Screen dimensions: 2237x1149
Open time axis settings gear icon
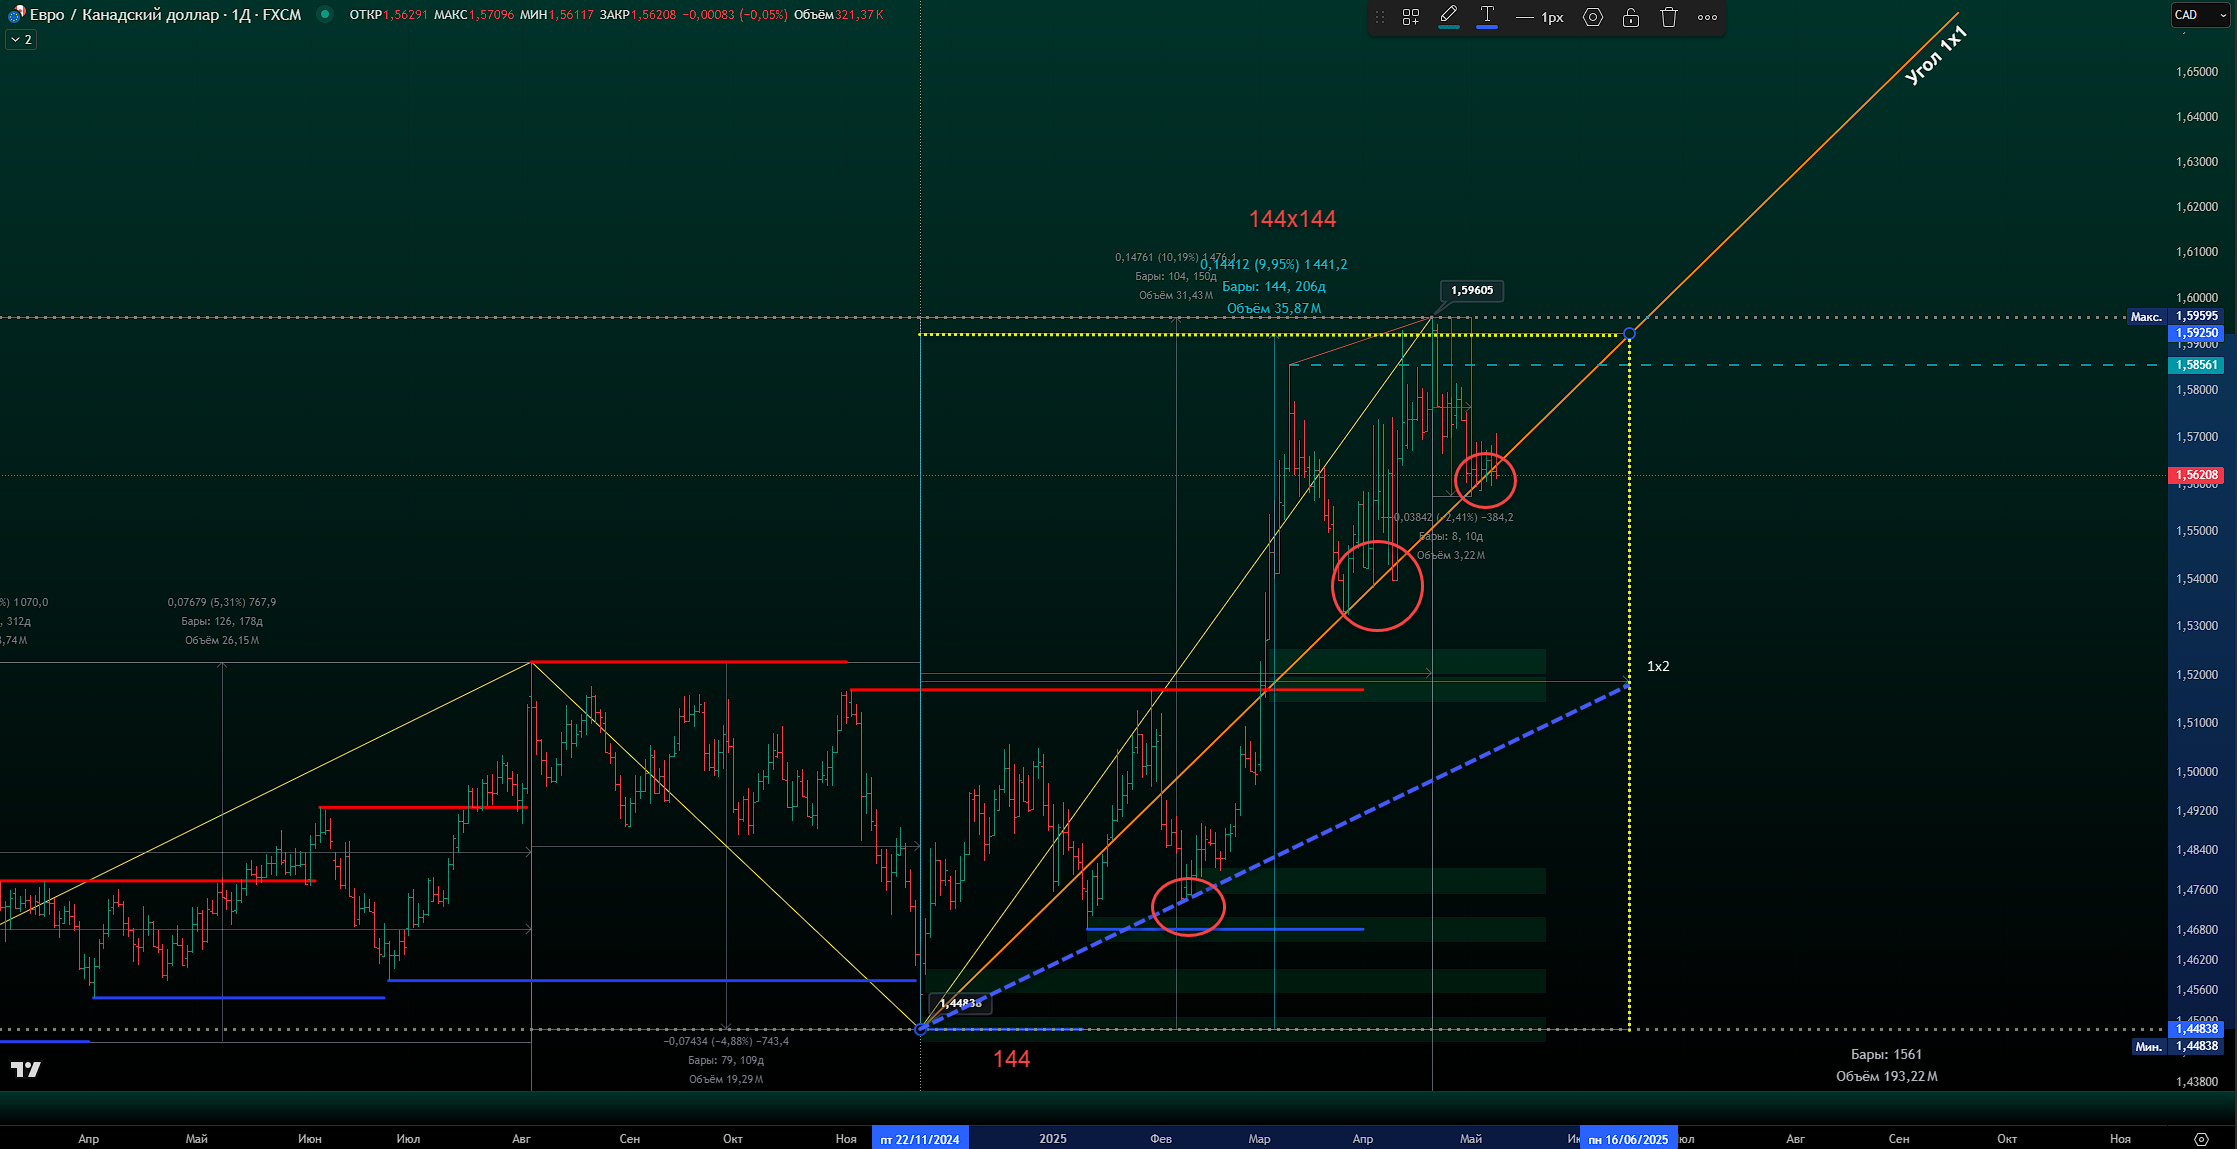tap(2201, 1139)
